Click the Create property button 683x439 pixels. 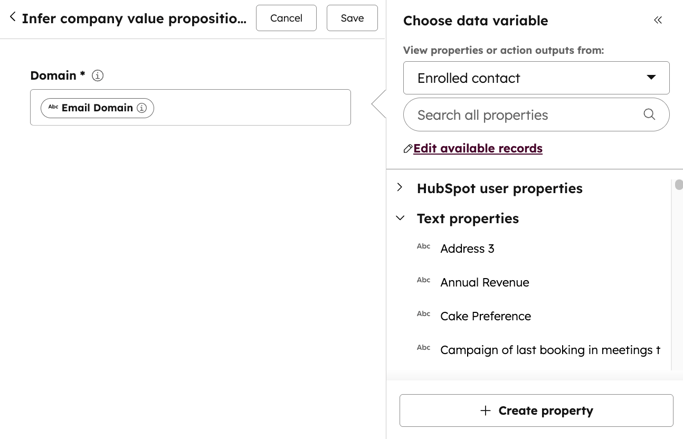(x=536, y=411)
